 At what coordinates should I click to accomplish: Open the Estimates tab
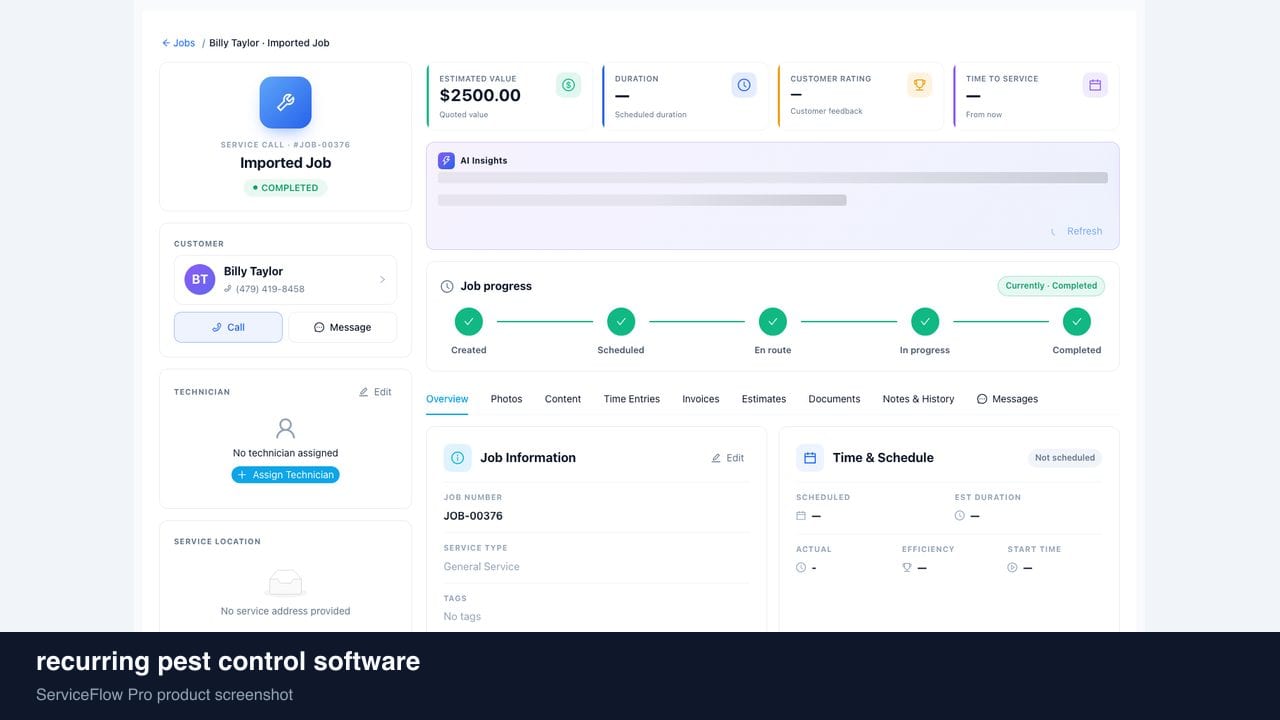coord(764,399)
